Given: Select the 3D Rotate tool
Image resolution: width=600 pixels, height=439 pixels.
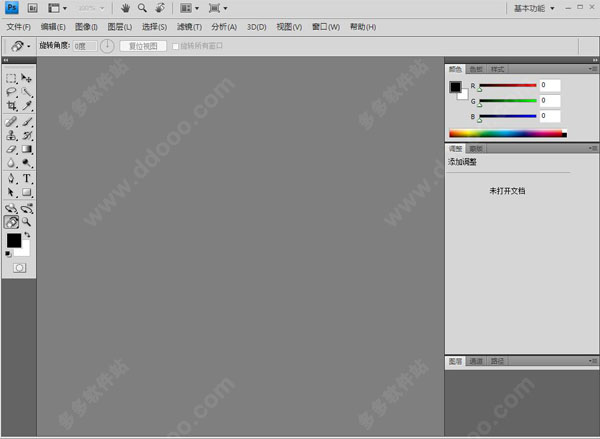Looking at the screenshot, I should [11, 209].
